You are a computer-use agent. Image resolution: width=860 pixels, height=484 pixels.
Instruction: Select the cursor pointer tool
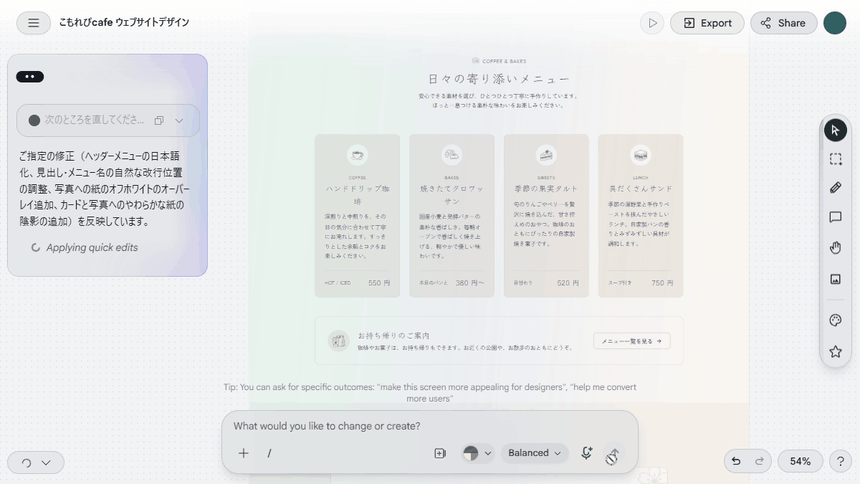835,131
